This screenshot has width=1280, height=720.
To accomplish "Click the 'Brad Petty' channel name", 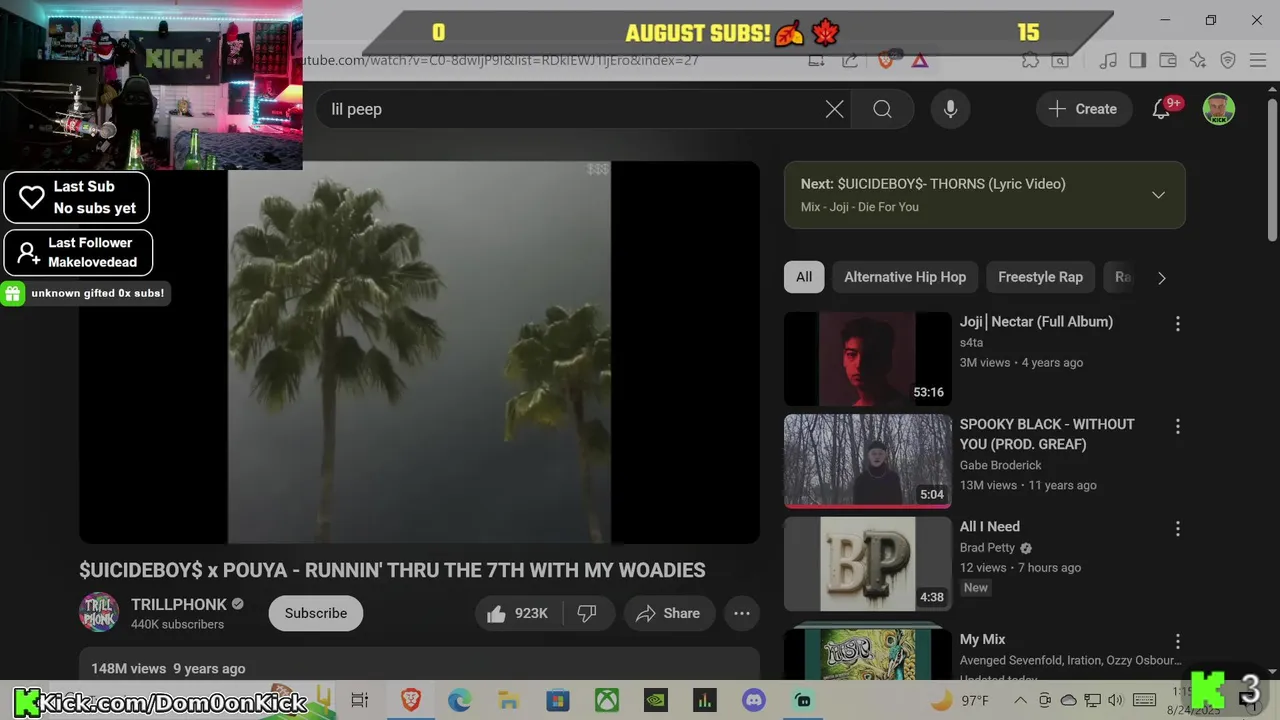I will tap(988, 547).
